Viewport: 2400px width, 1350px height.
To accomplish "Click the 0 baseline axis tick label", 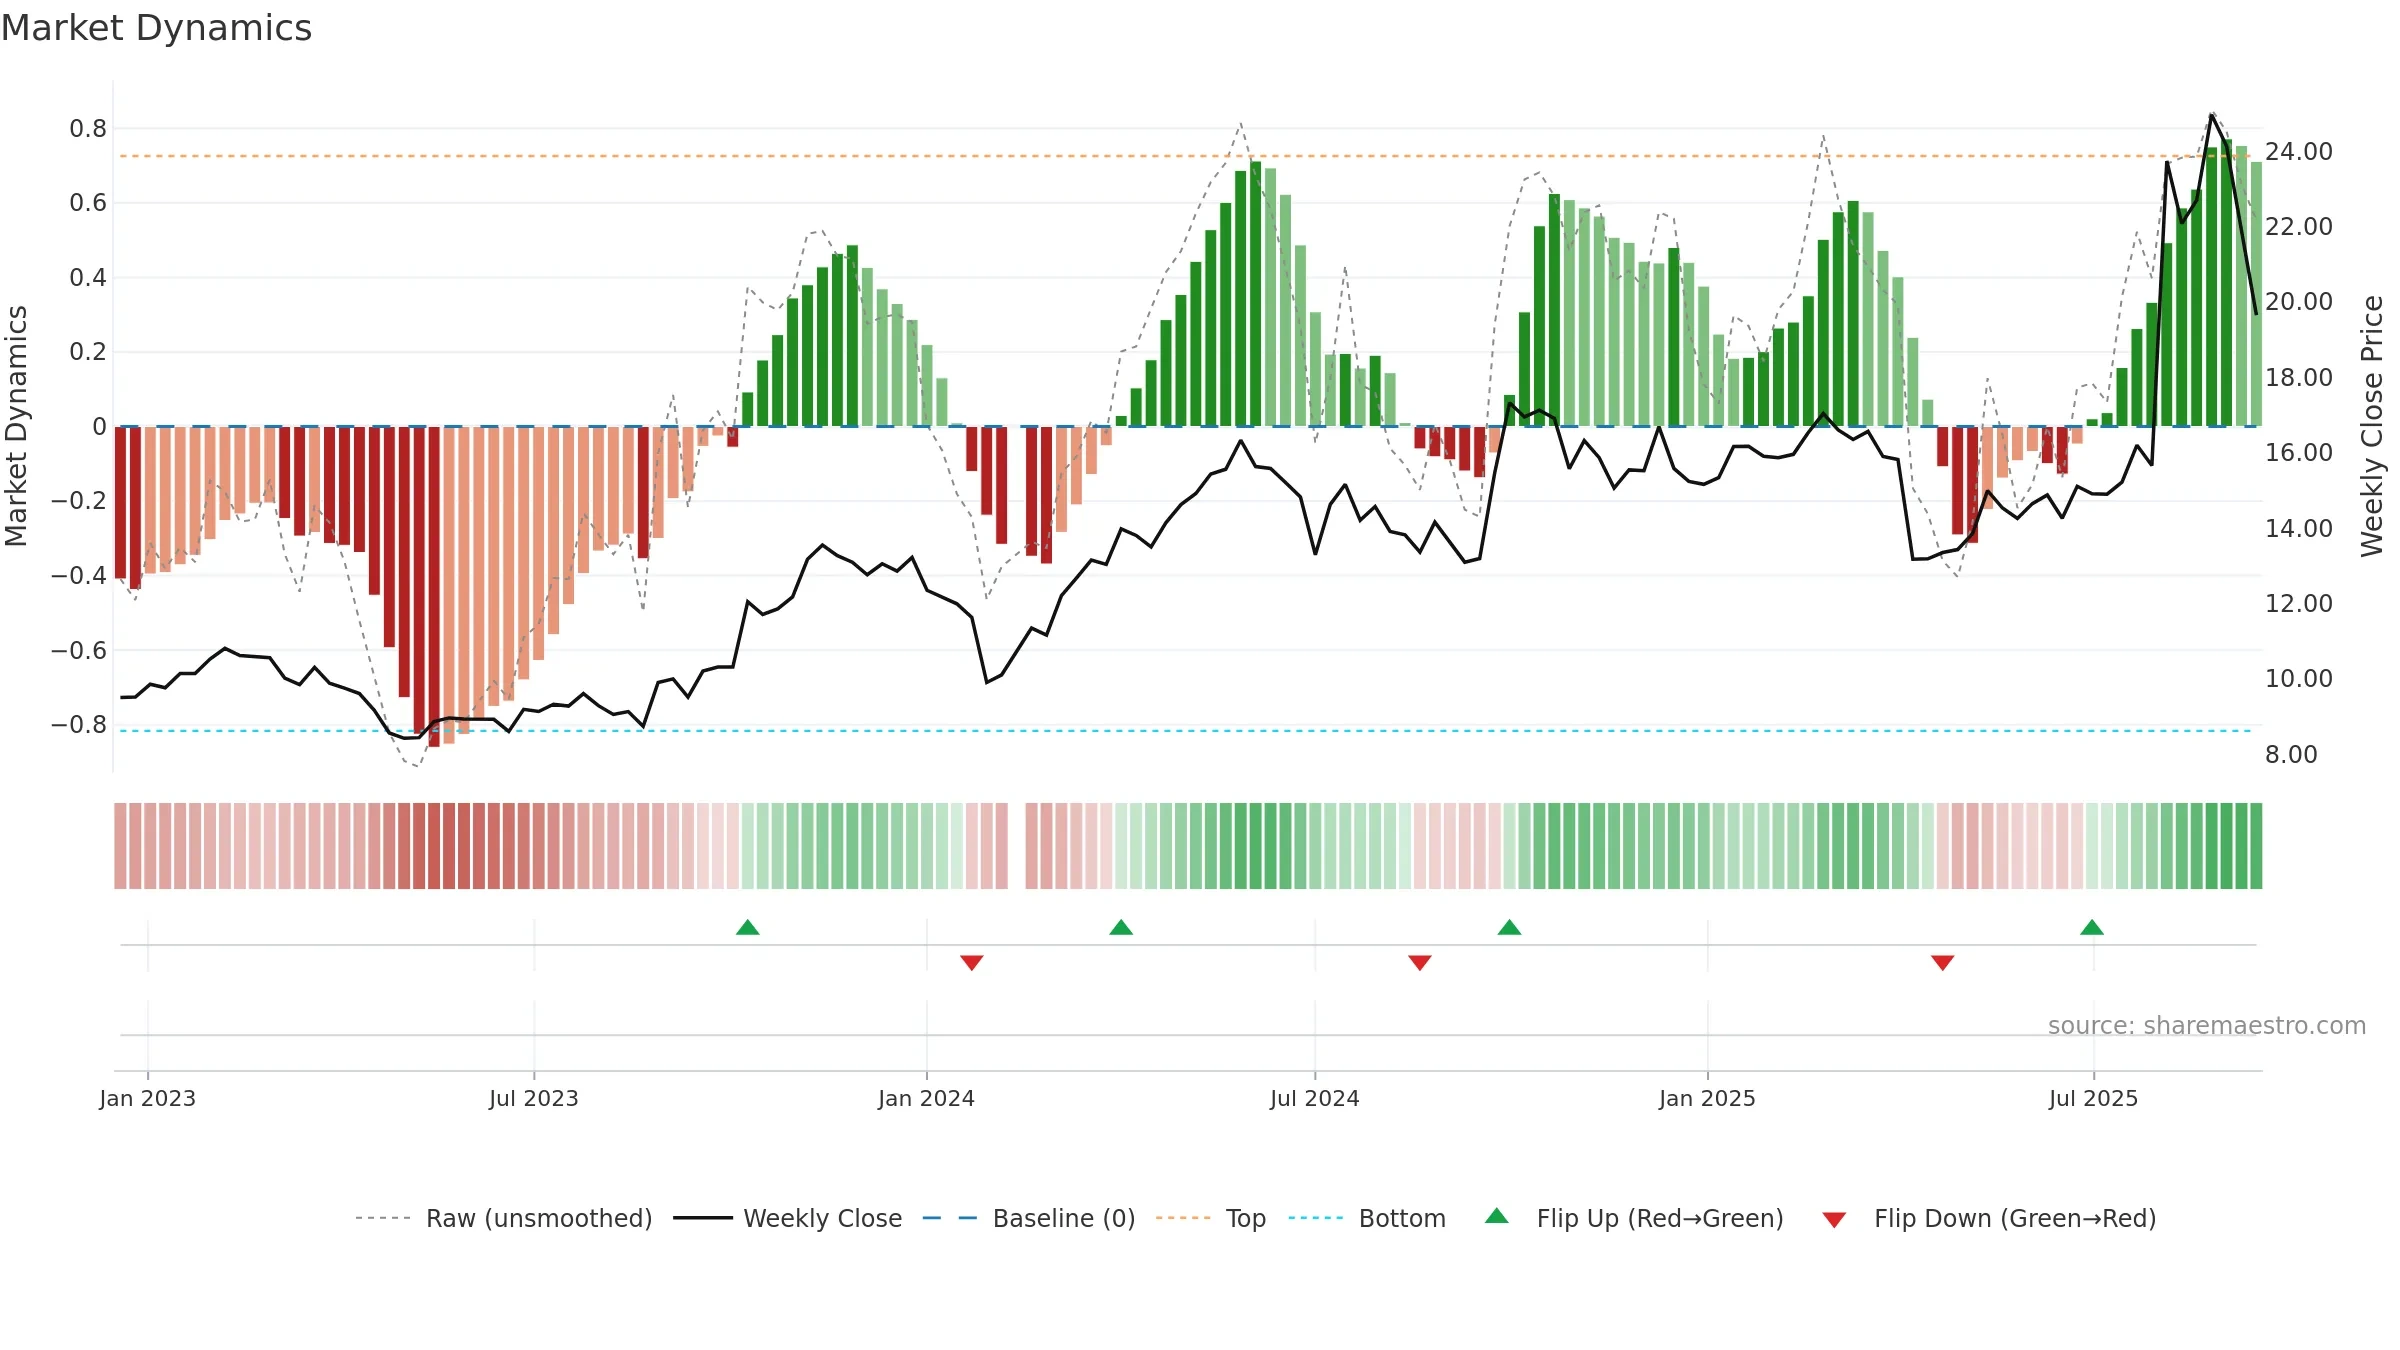I will click(x=99, y=426).
